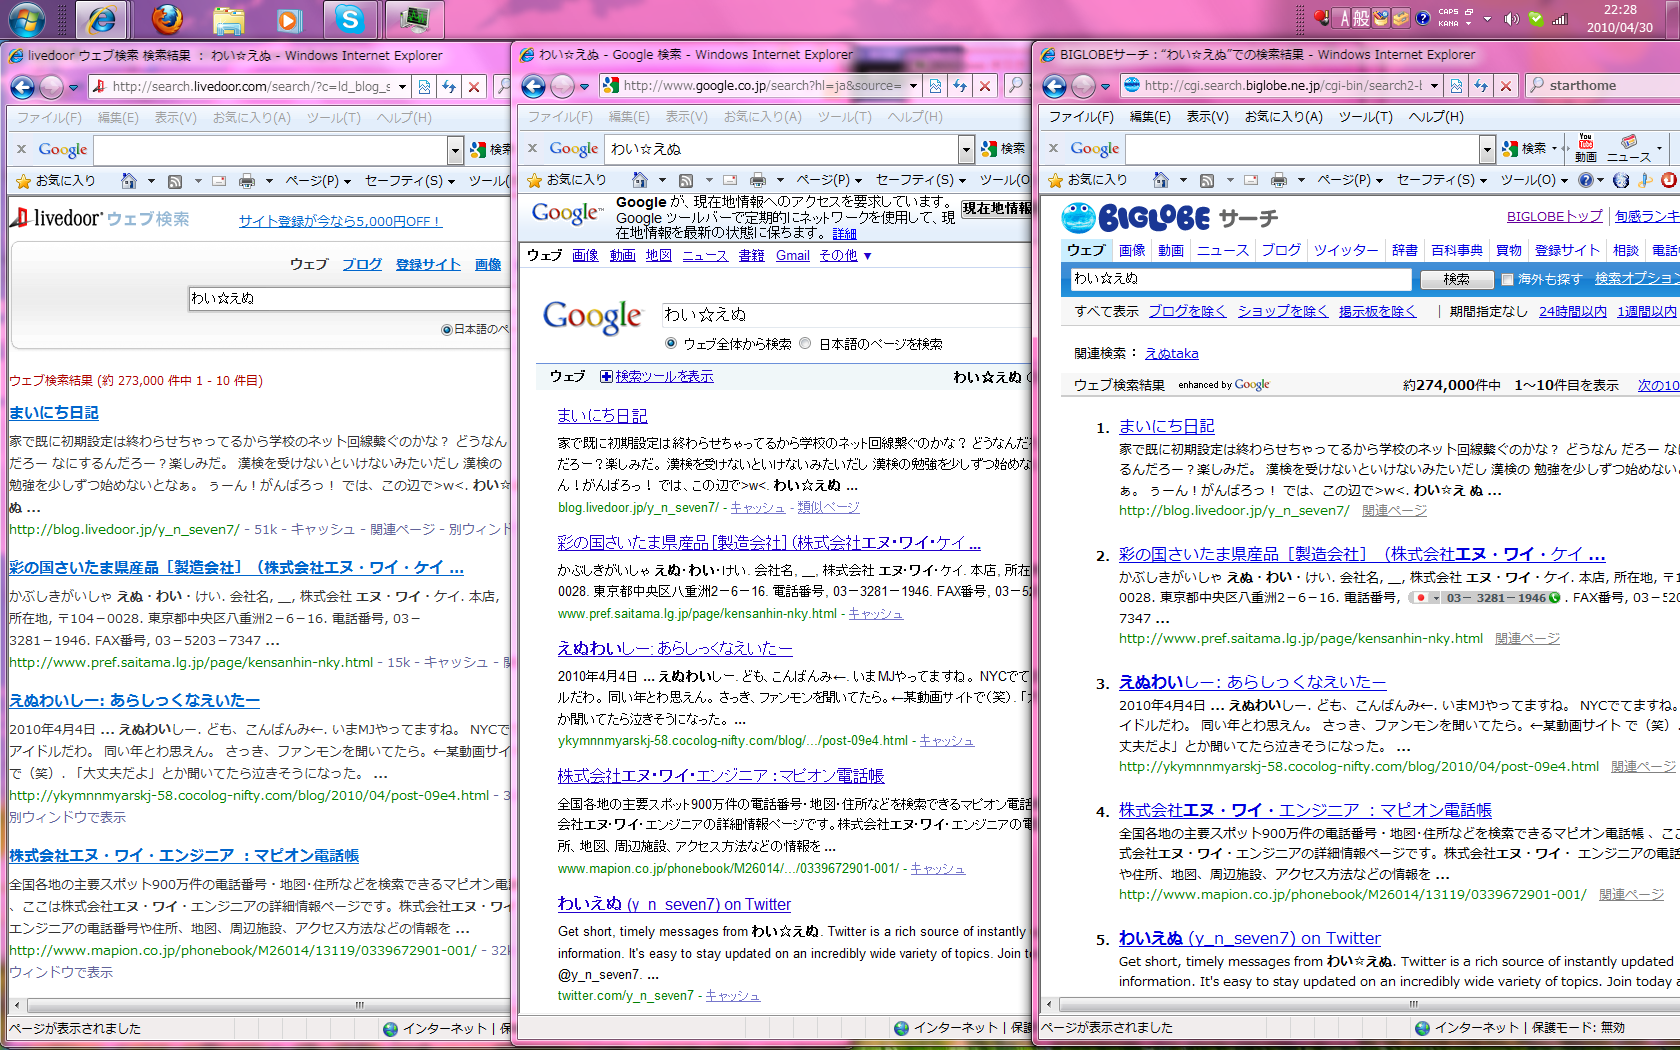The image size is (1680, 1050).
Task: Open お気に入り(A) menu in BIGLOBE window
Action: (1283, 117)
